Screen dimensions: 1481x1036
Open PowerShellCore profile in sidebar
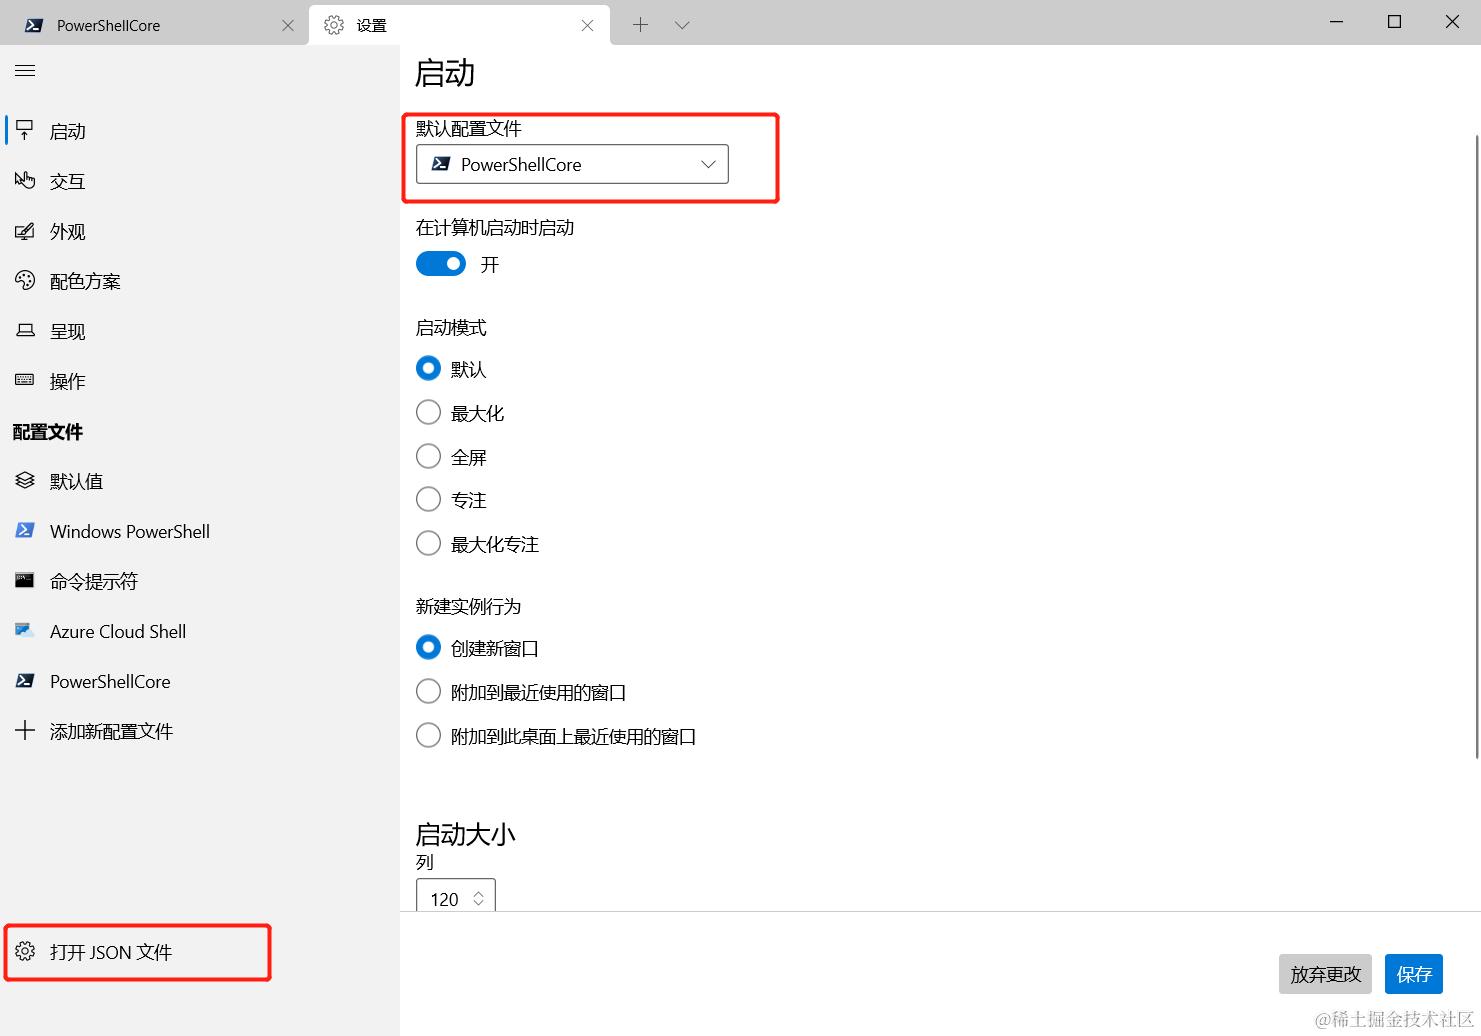point(200,681)
